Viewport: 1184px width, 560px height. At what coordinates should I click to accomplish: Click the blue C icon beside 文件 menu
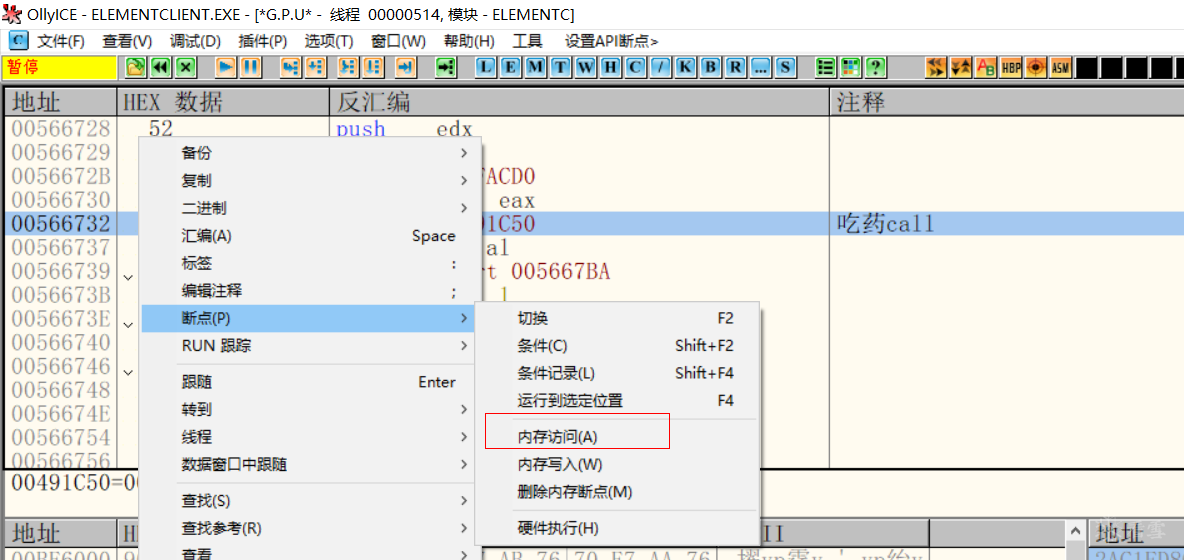click(18, 41)
